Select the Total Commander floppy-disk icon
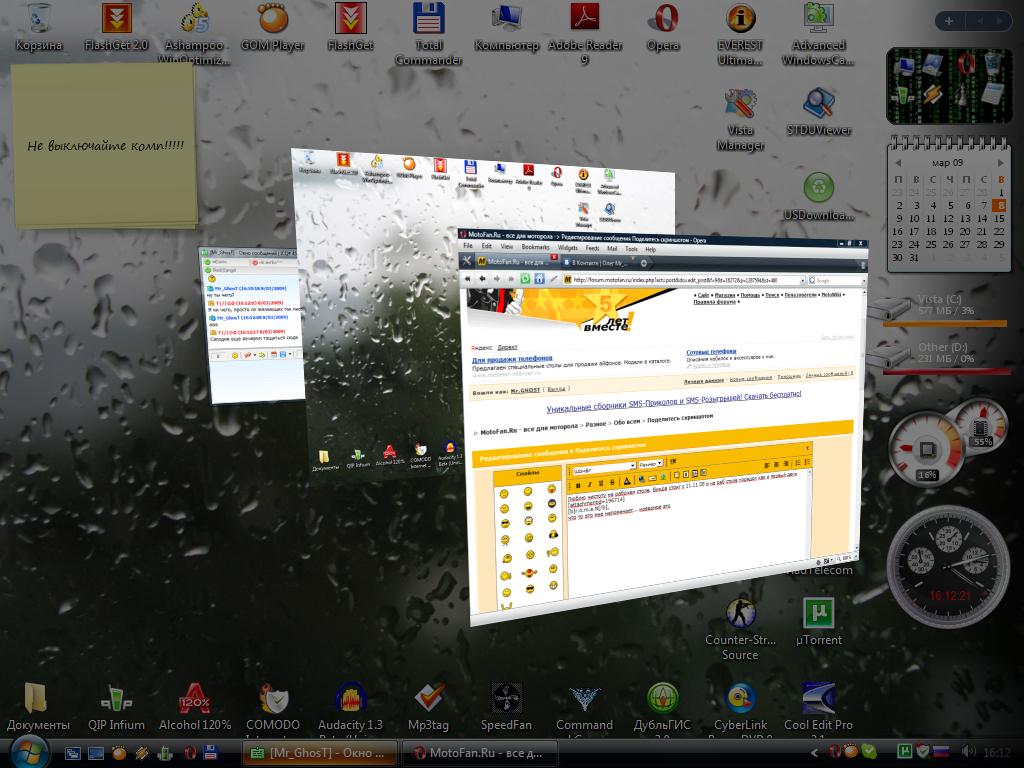Image resolution: width=1024 pixels, height=768 pixels. pyautogui.click(x=428, y=33)
